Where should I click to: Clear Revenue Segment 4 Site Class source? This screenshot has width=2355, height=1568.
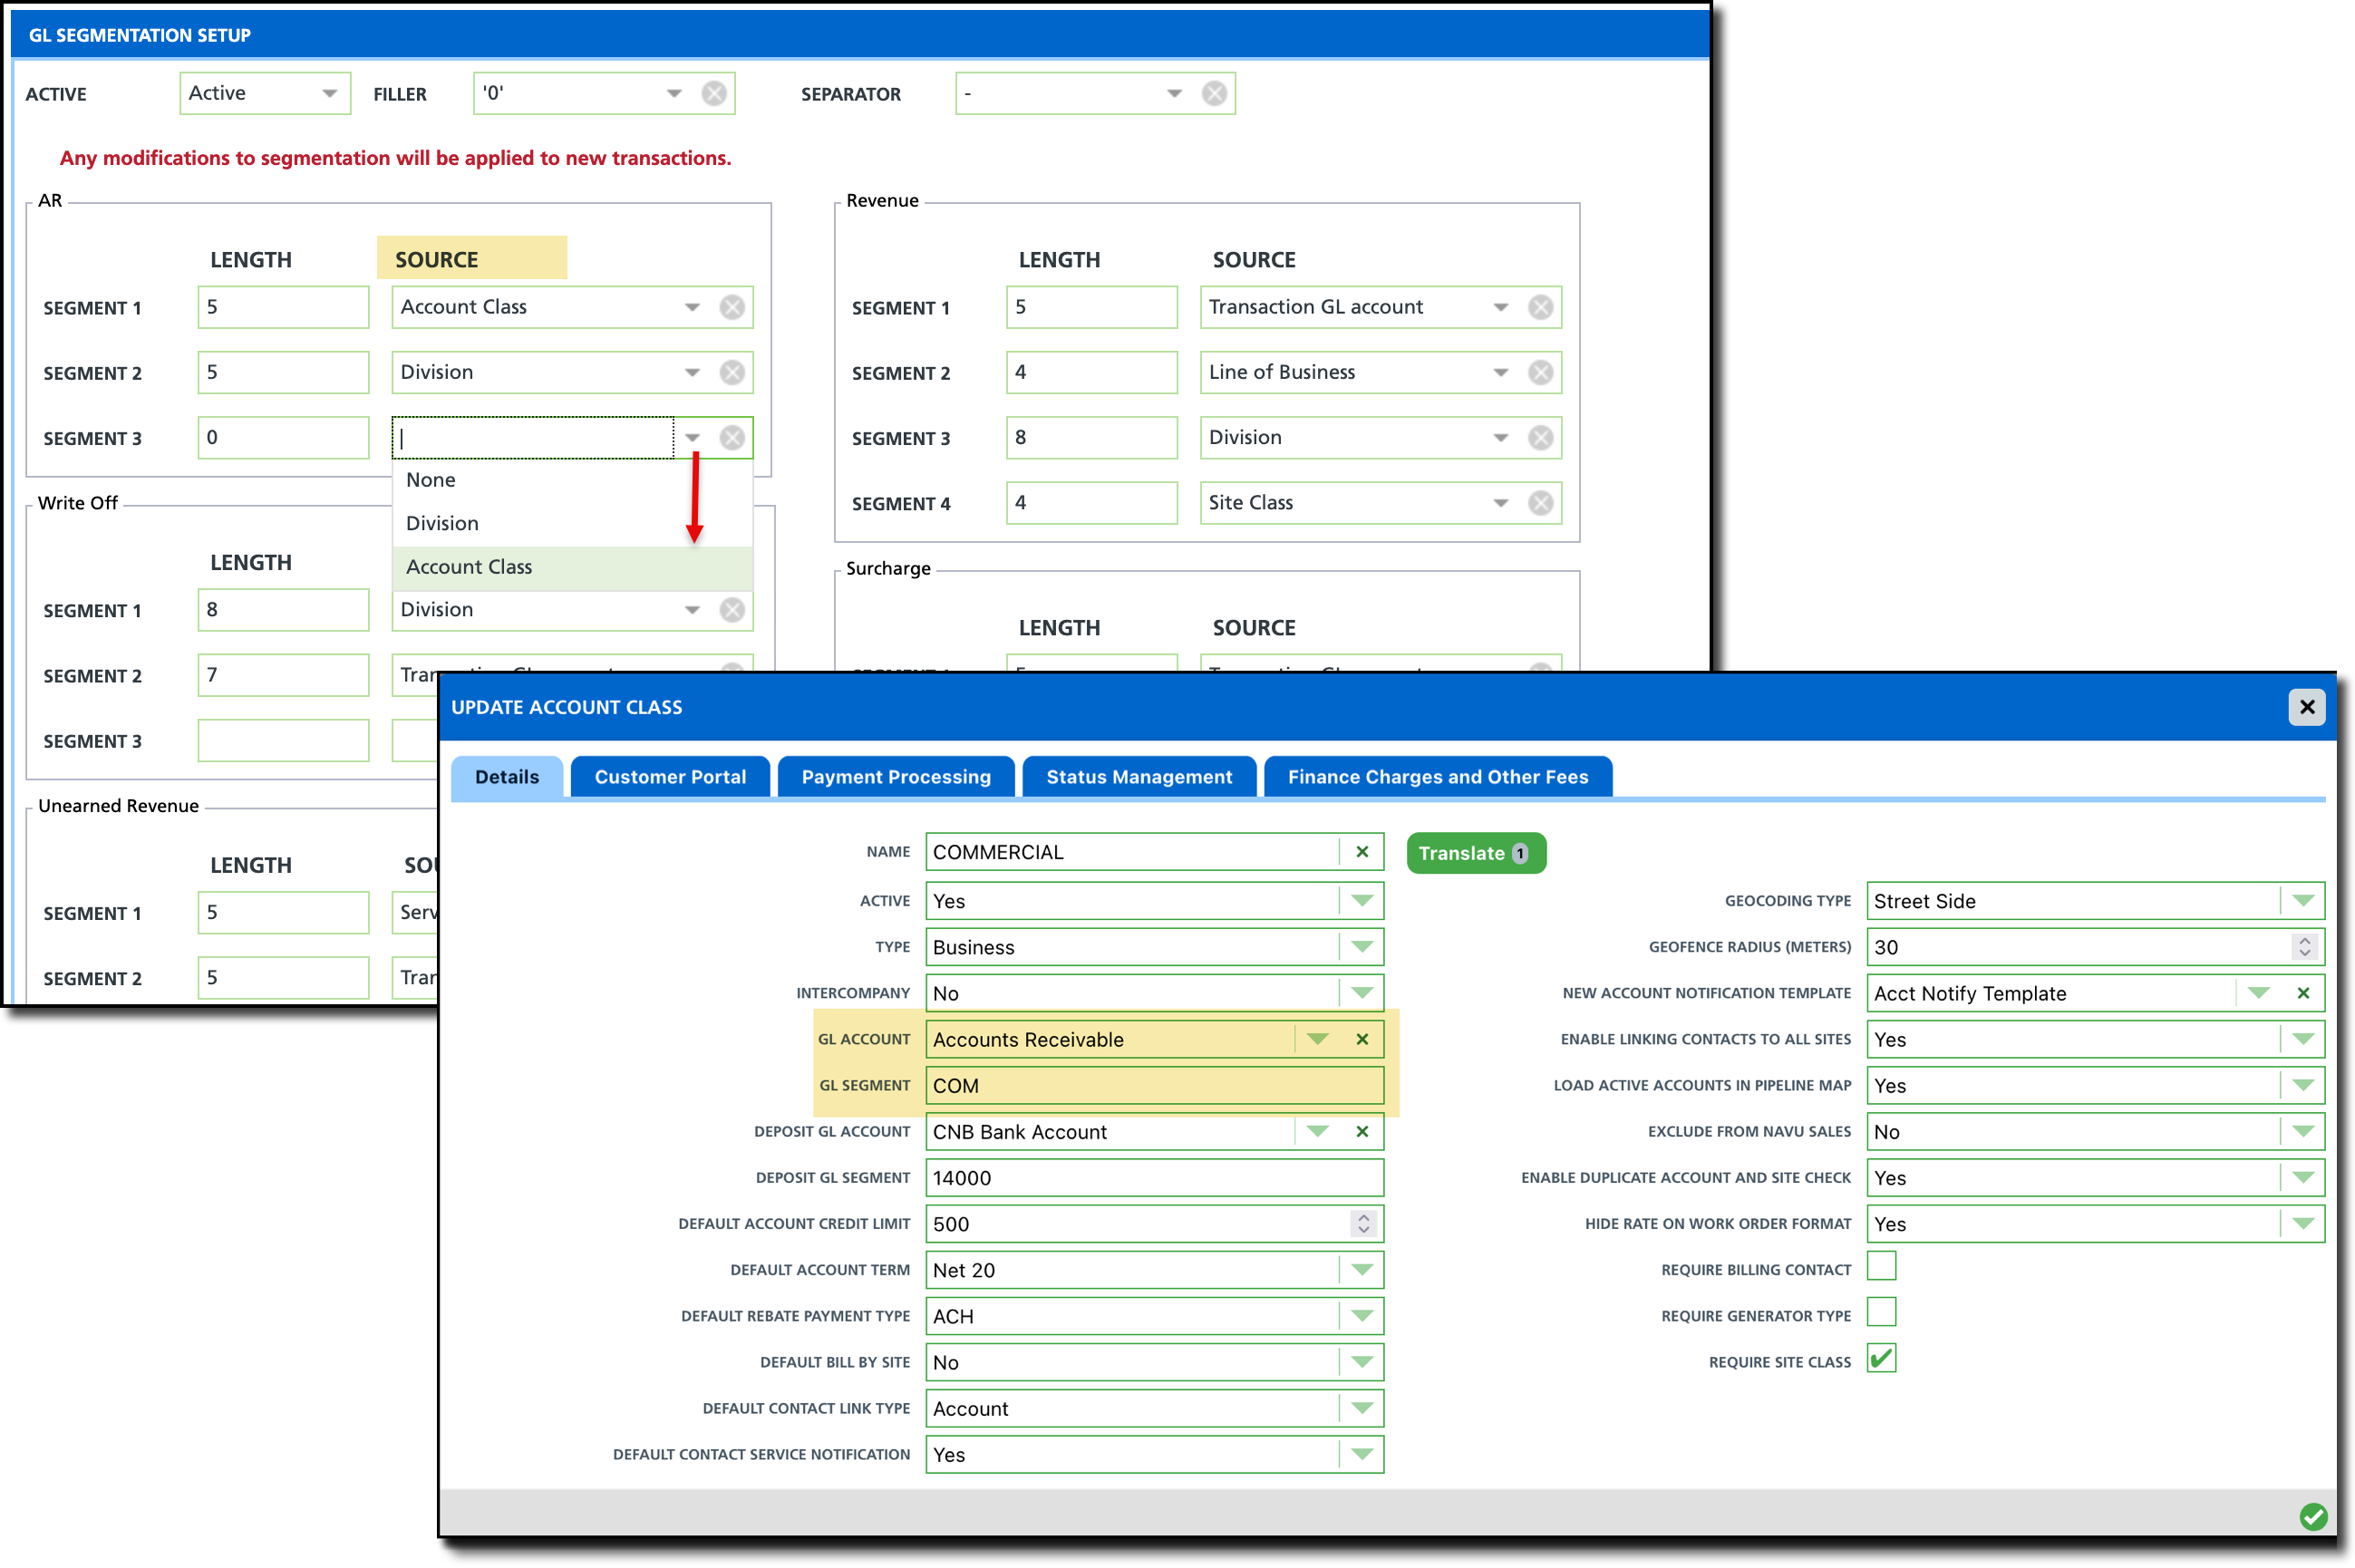[1540, 503]
